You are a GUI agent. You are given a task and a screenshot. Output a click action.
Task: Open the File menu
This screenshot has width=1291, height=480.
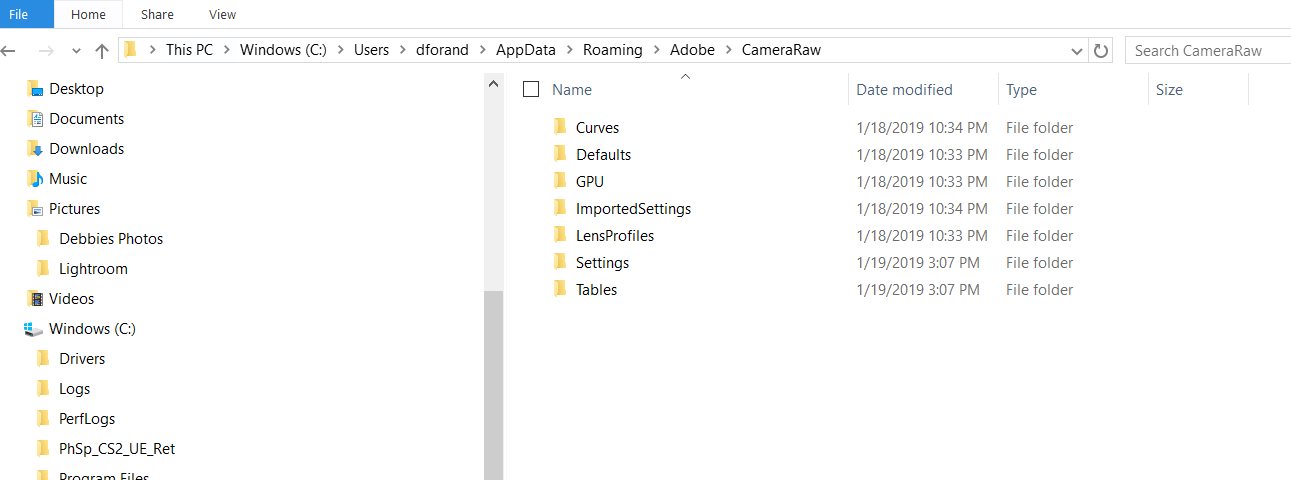(19, 14)
